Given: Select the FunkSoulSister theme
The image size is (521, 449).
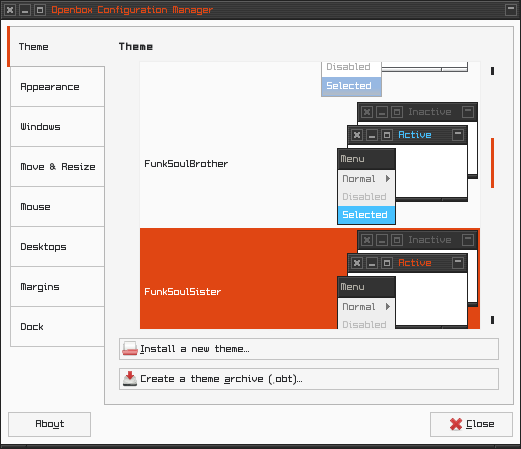Looking at the screenshot, I should coord(310,279).
